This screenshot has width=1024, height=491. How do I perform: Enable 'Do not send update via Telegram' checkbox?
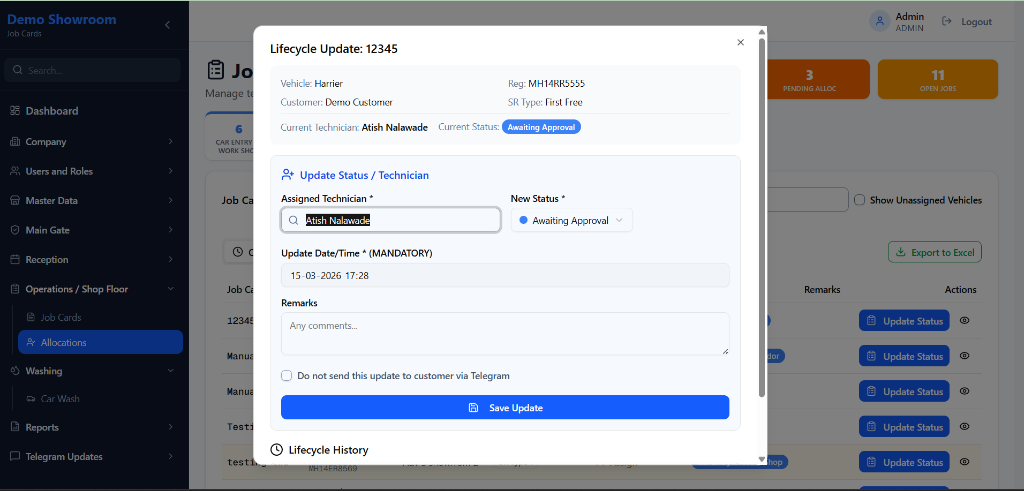(287, 376)
